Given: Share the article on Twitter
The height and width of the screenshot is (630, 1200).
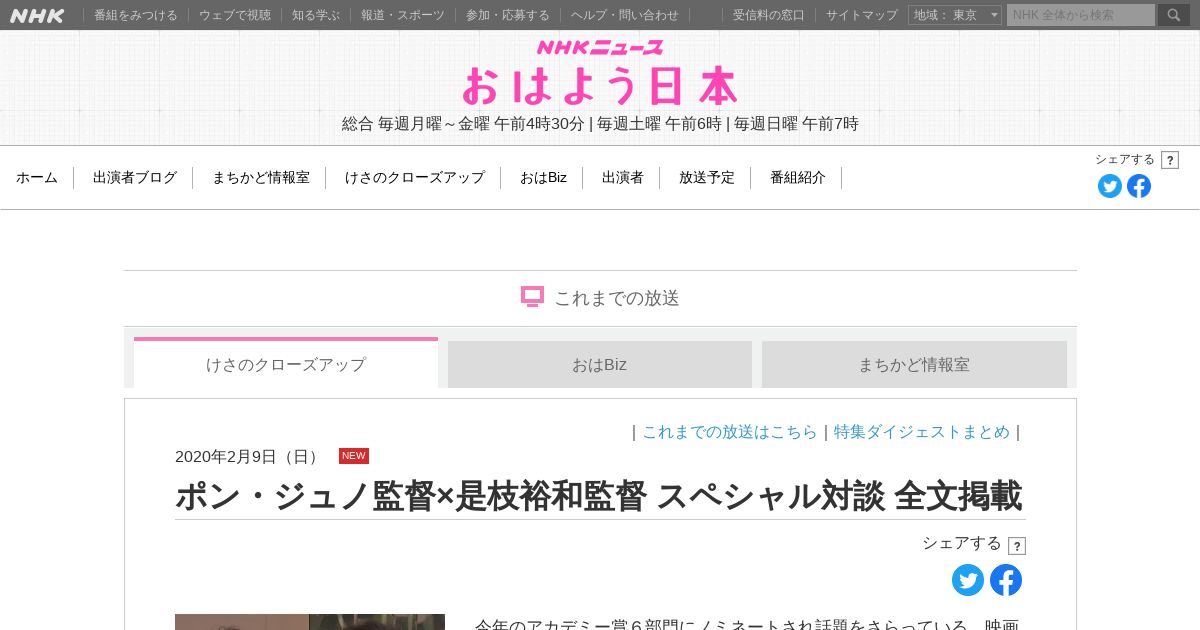Looking at the screenshot, I should coord(968,580).
